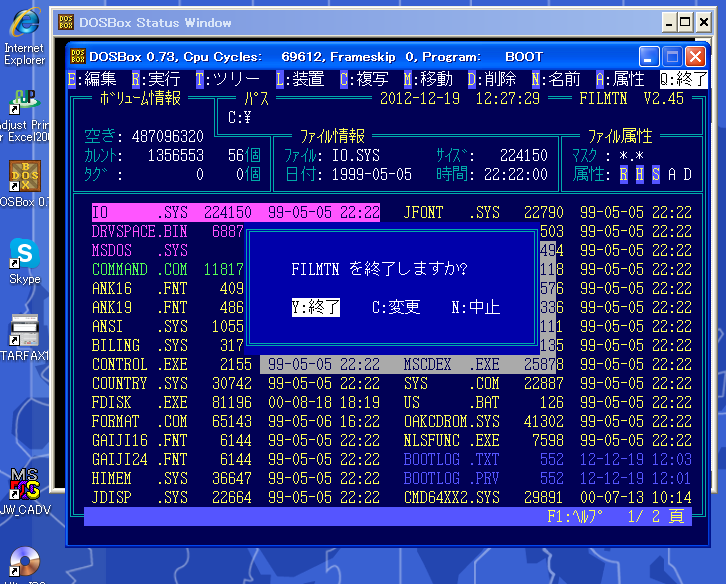This screenshot has height=584, width=726.
Task: Select the FORMAT.COM file
Action: click(x=236, y=421)
